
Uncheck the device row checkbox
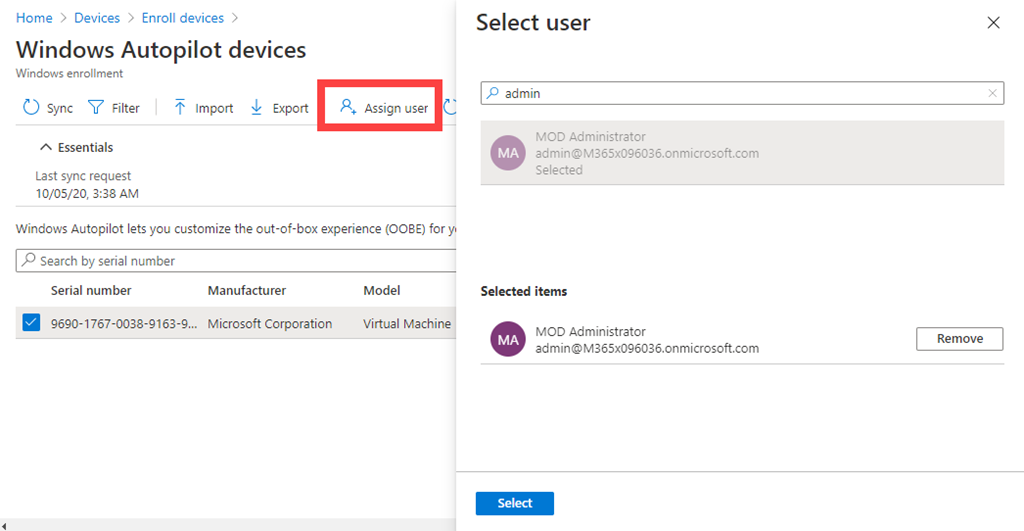click(x=31, y=323)
